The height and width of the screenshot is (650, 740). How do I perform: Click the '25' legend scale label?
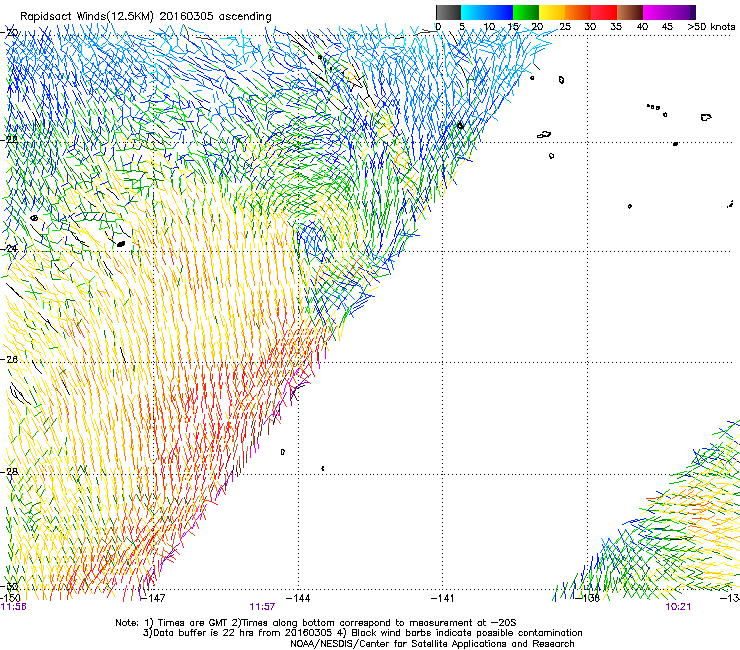[x=565, y=27]
